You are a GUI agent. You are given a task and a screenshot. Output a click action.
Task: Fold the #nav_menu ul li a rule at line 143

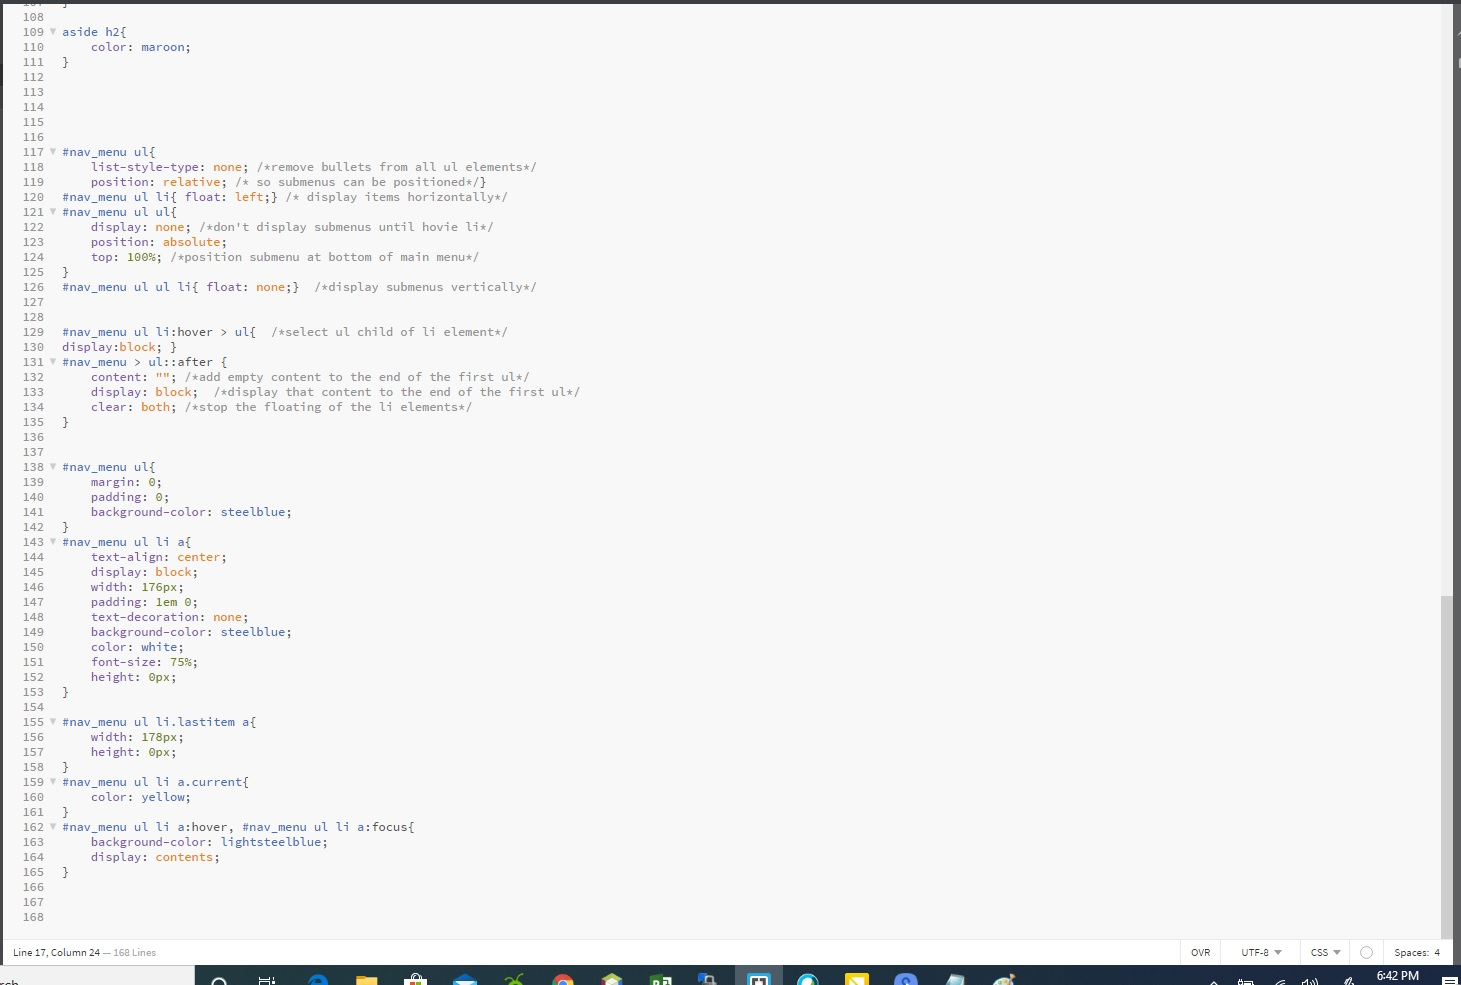point(53,542)
